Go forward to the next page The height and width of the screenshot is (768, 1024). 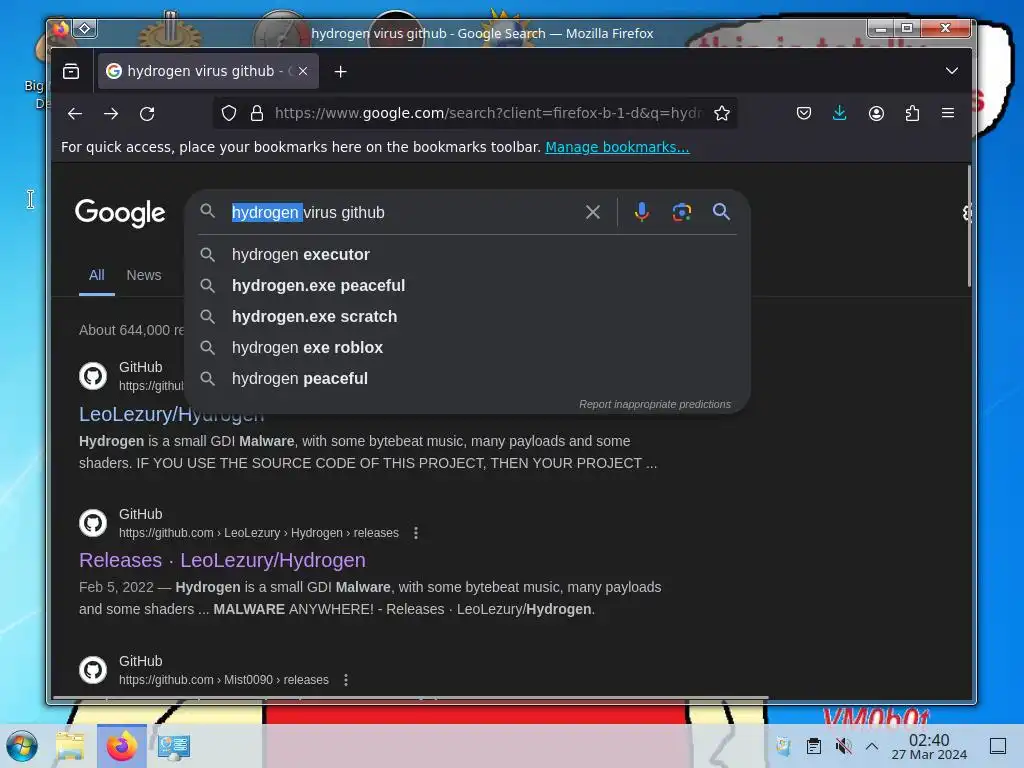[x=111, y=114]
